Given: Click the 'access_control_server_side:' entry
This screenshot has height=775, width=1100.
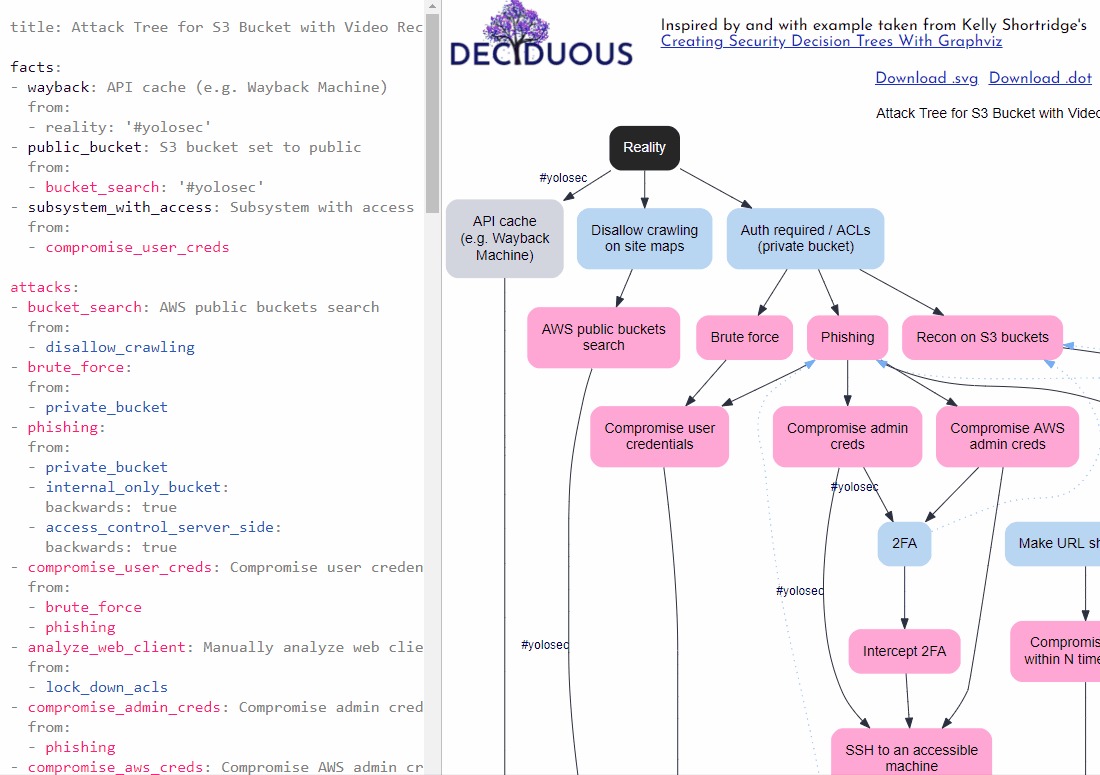Looking at the screenshot, I should [163, 527].
